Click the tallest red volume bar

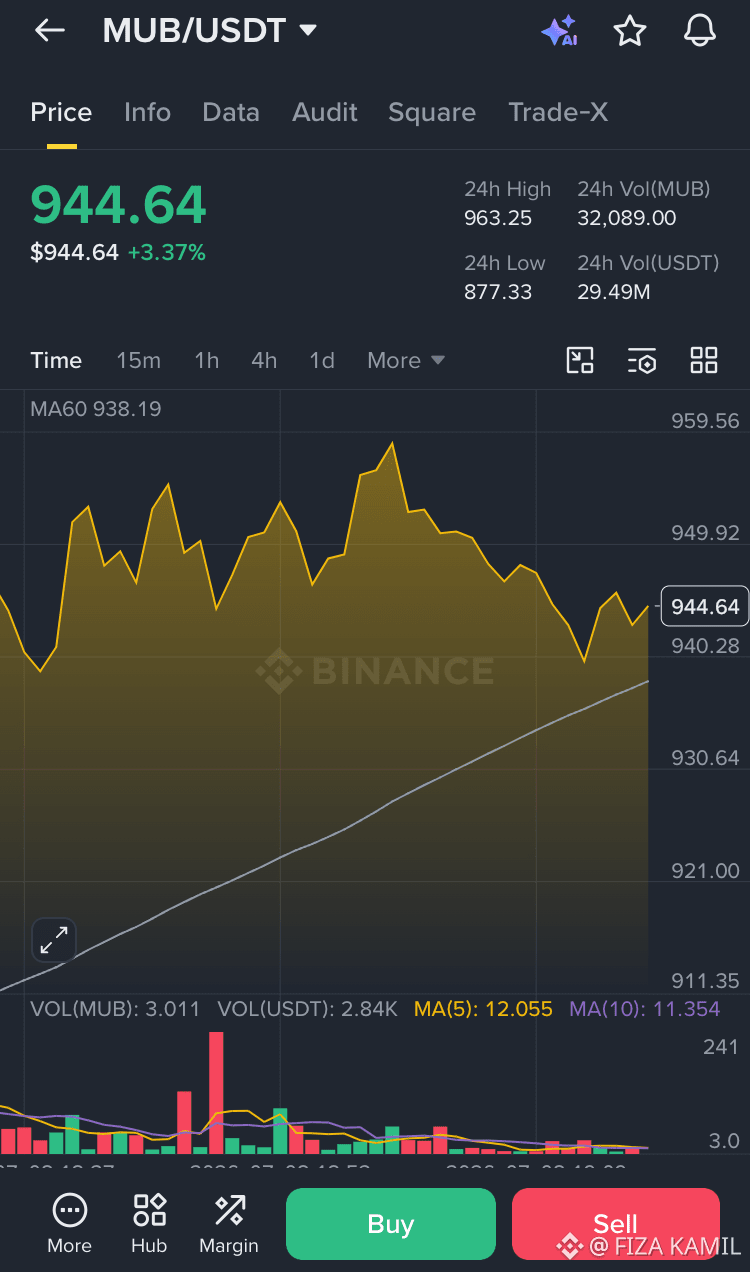coord(216,1092)
